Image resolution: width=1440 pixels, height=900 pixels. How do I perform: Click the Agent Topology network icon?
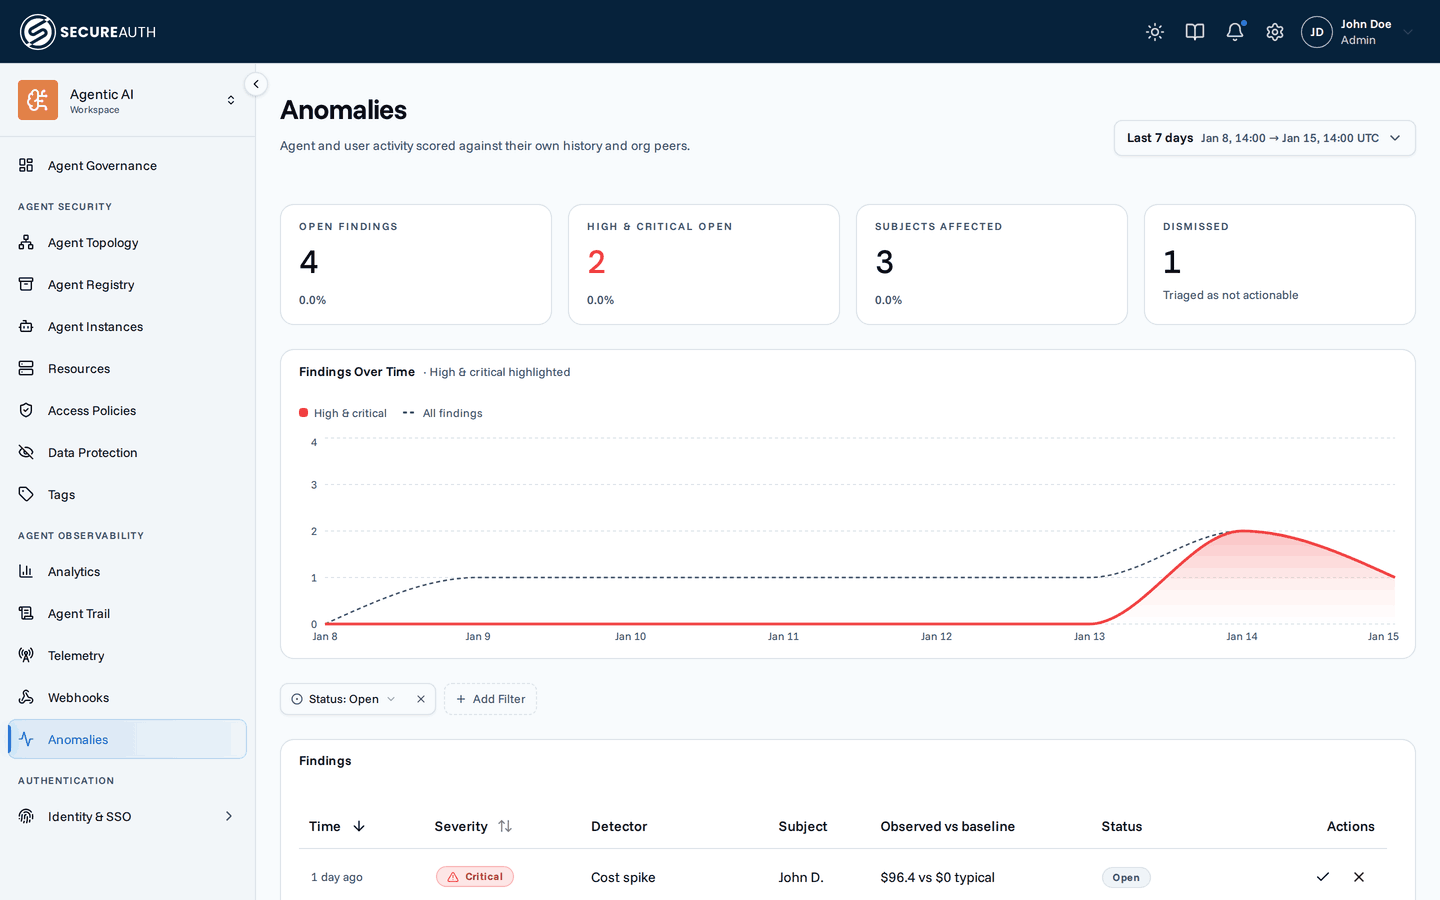coord(26,242)
